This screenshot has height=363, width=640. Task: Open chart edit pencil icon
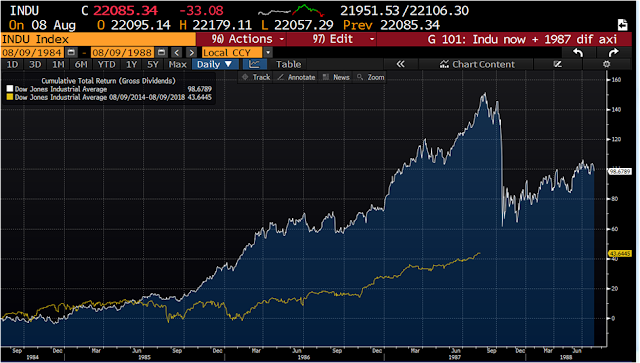[558, 64]
